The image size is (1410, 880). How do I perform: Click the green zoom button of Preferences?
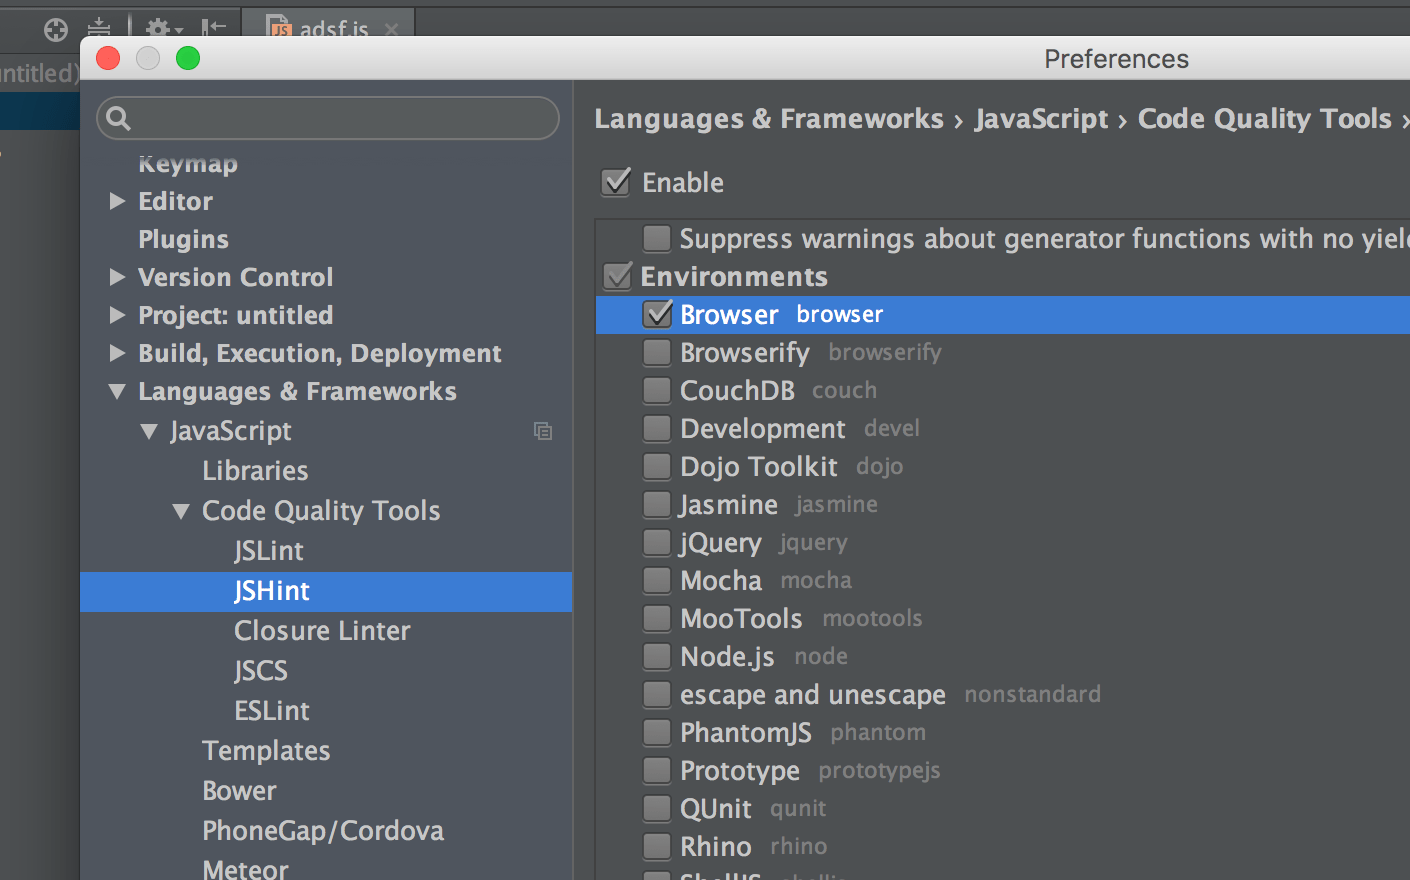point(188,59)
